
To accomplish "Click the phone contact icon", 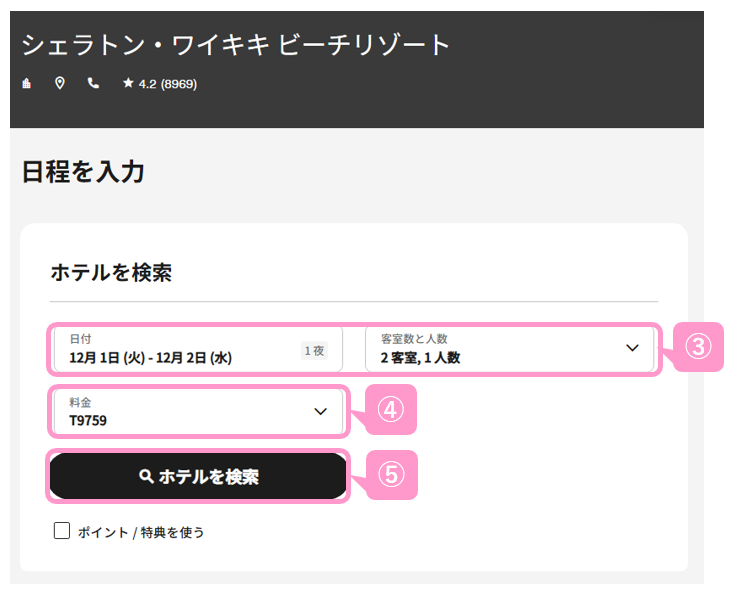I will [93, 83].
